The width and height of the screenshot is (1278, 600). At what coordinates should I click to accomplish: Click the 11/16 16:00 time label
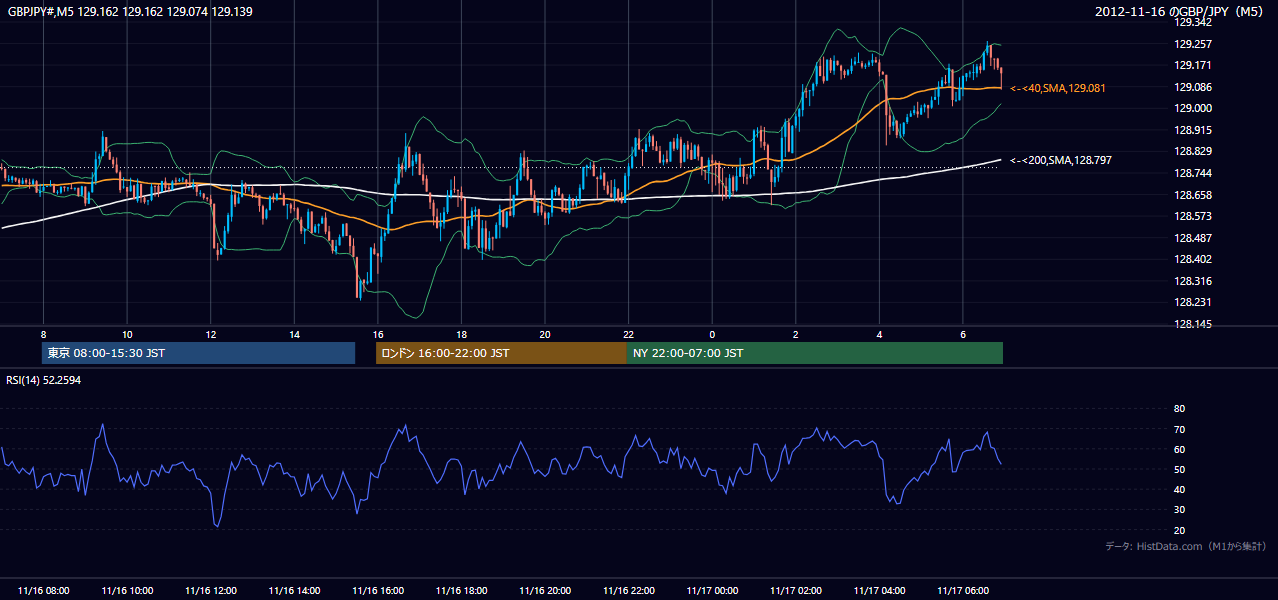tap(377, 591)
